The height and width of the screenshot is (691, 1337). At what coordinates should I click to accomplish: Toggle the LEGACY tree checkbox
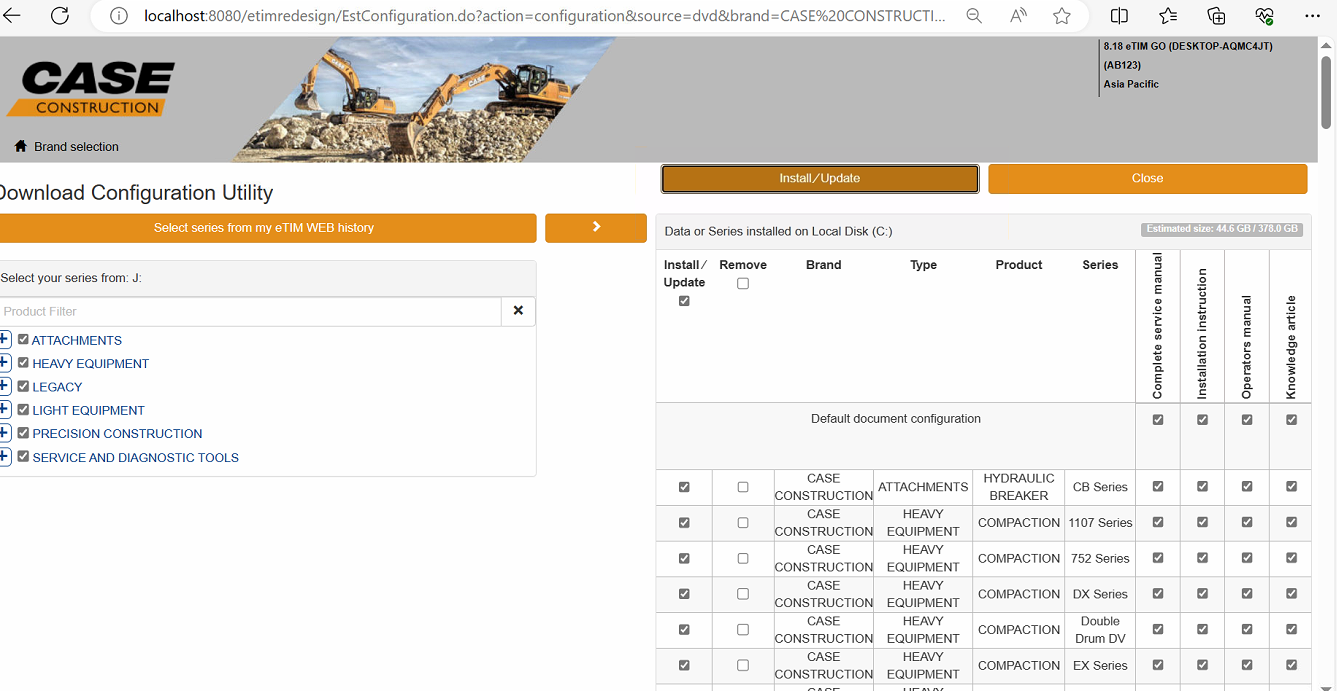23,386
